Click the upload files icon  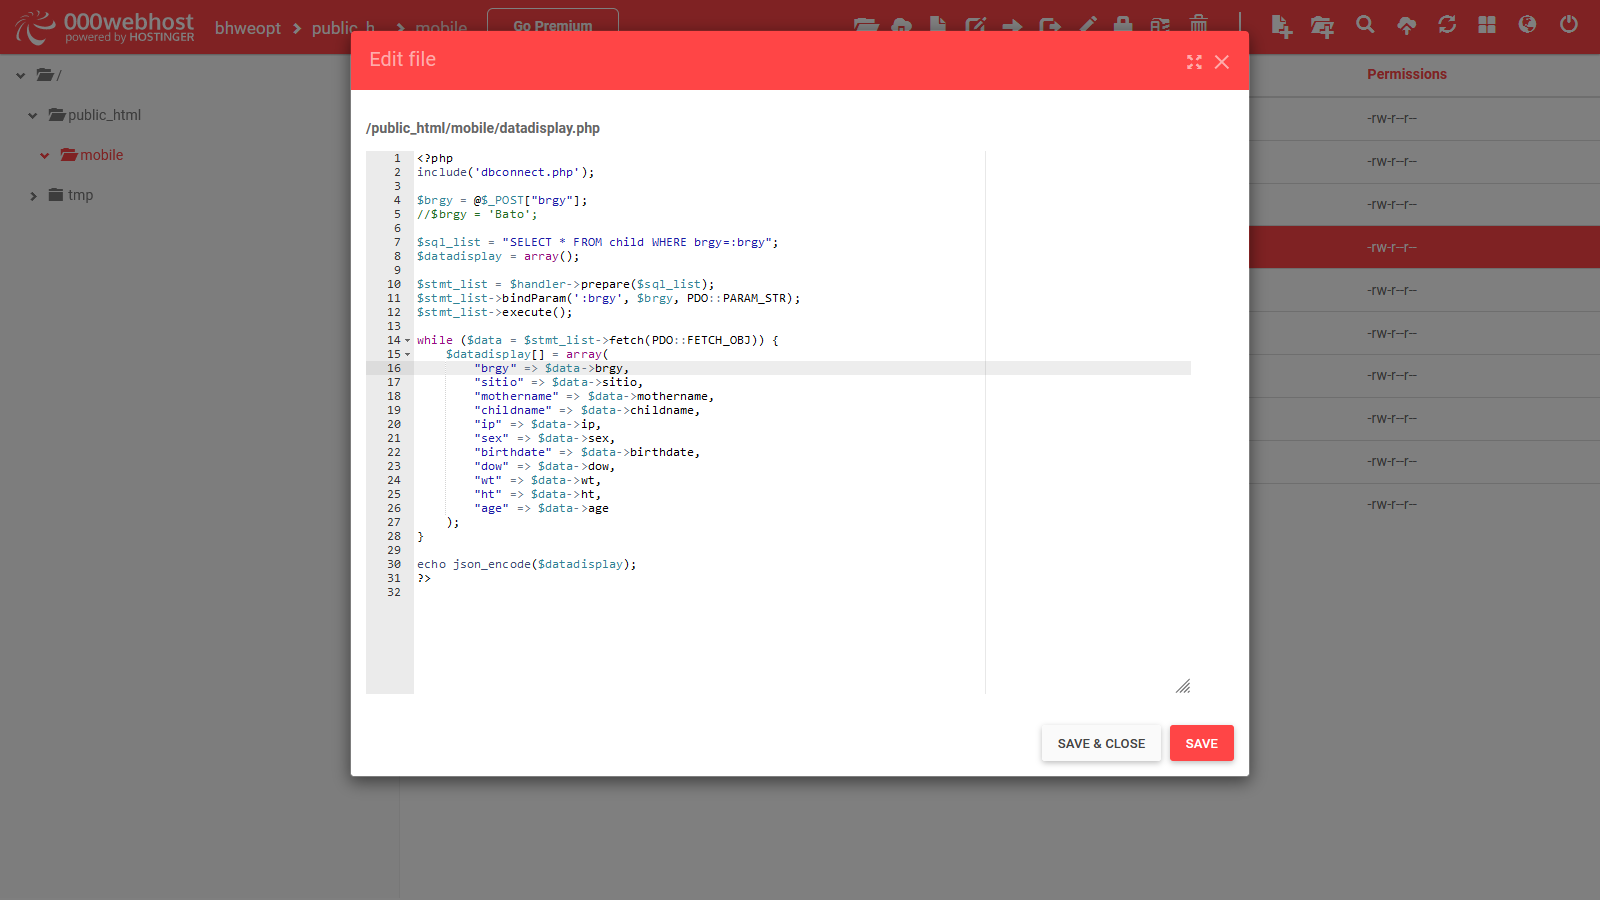1406,25
